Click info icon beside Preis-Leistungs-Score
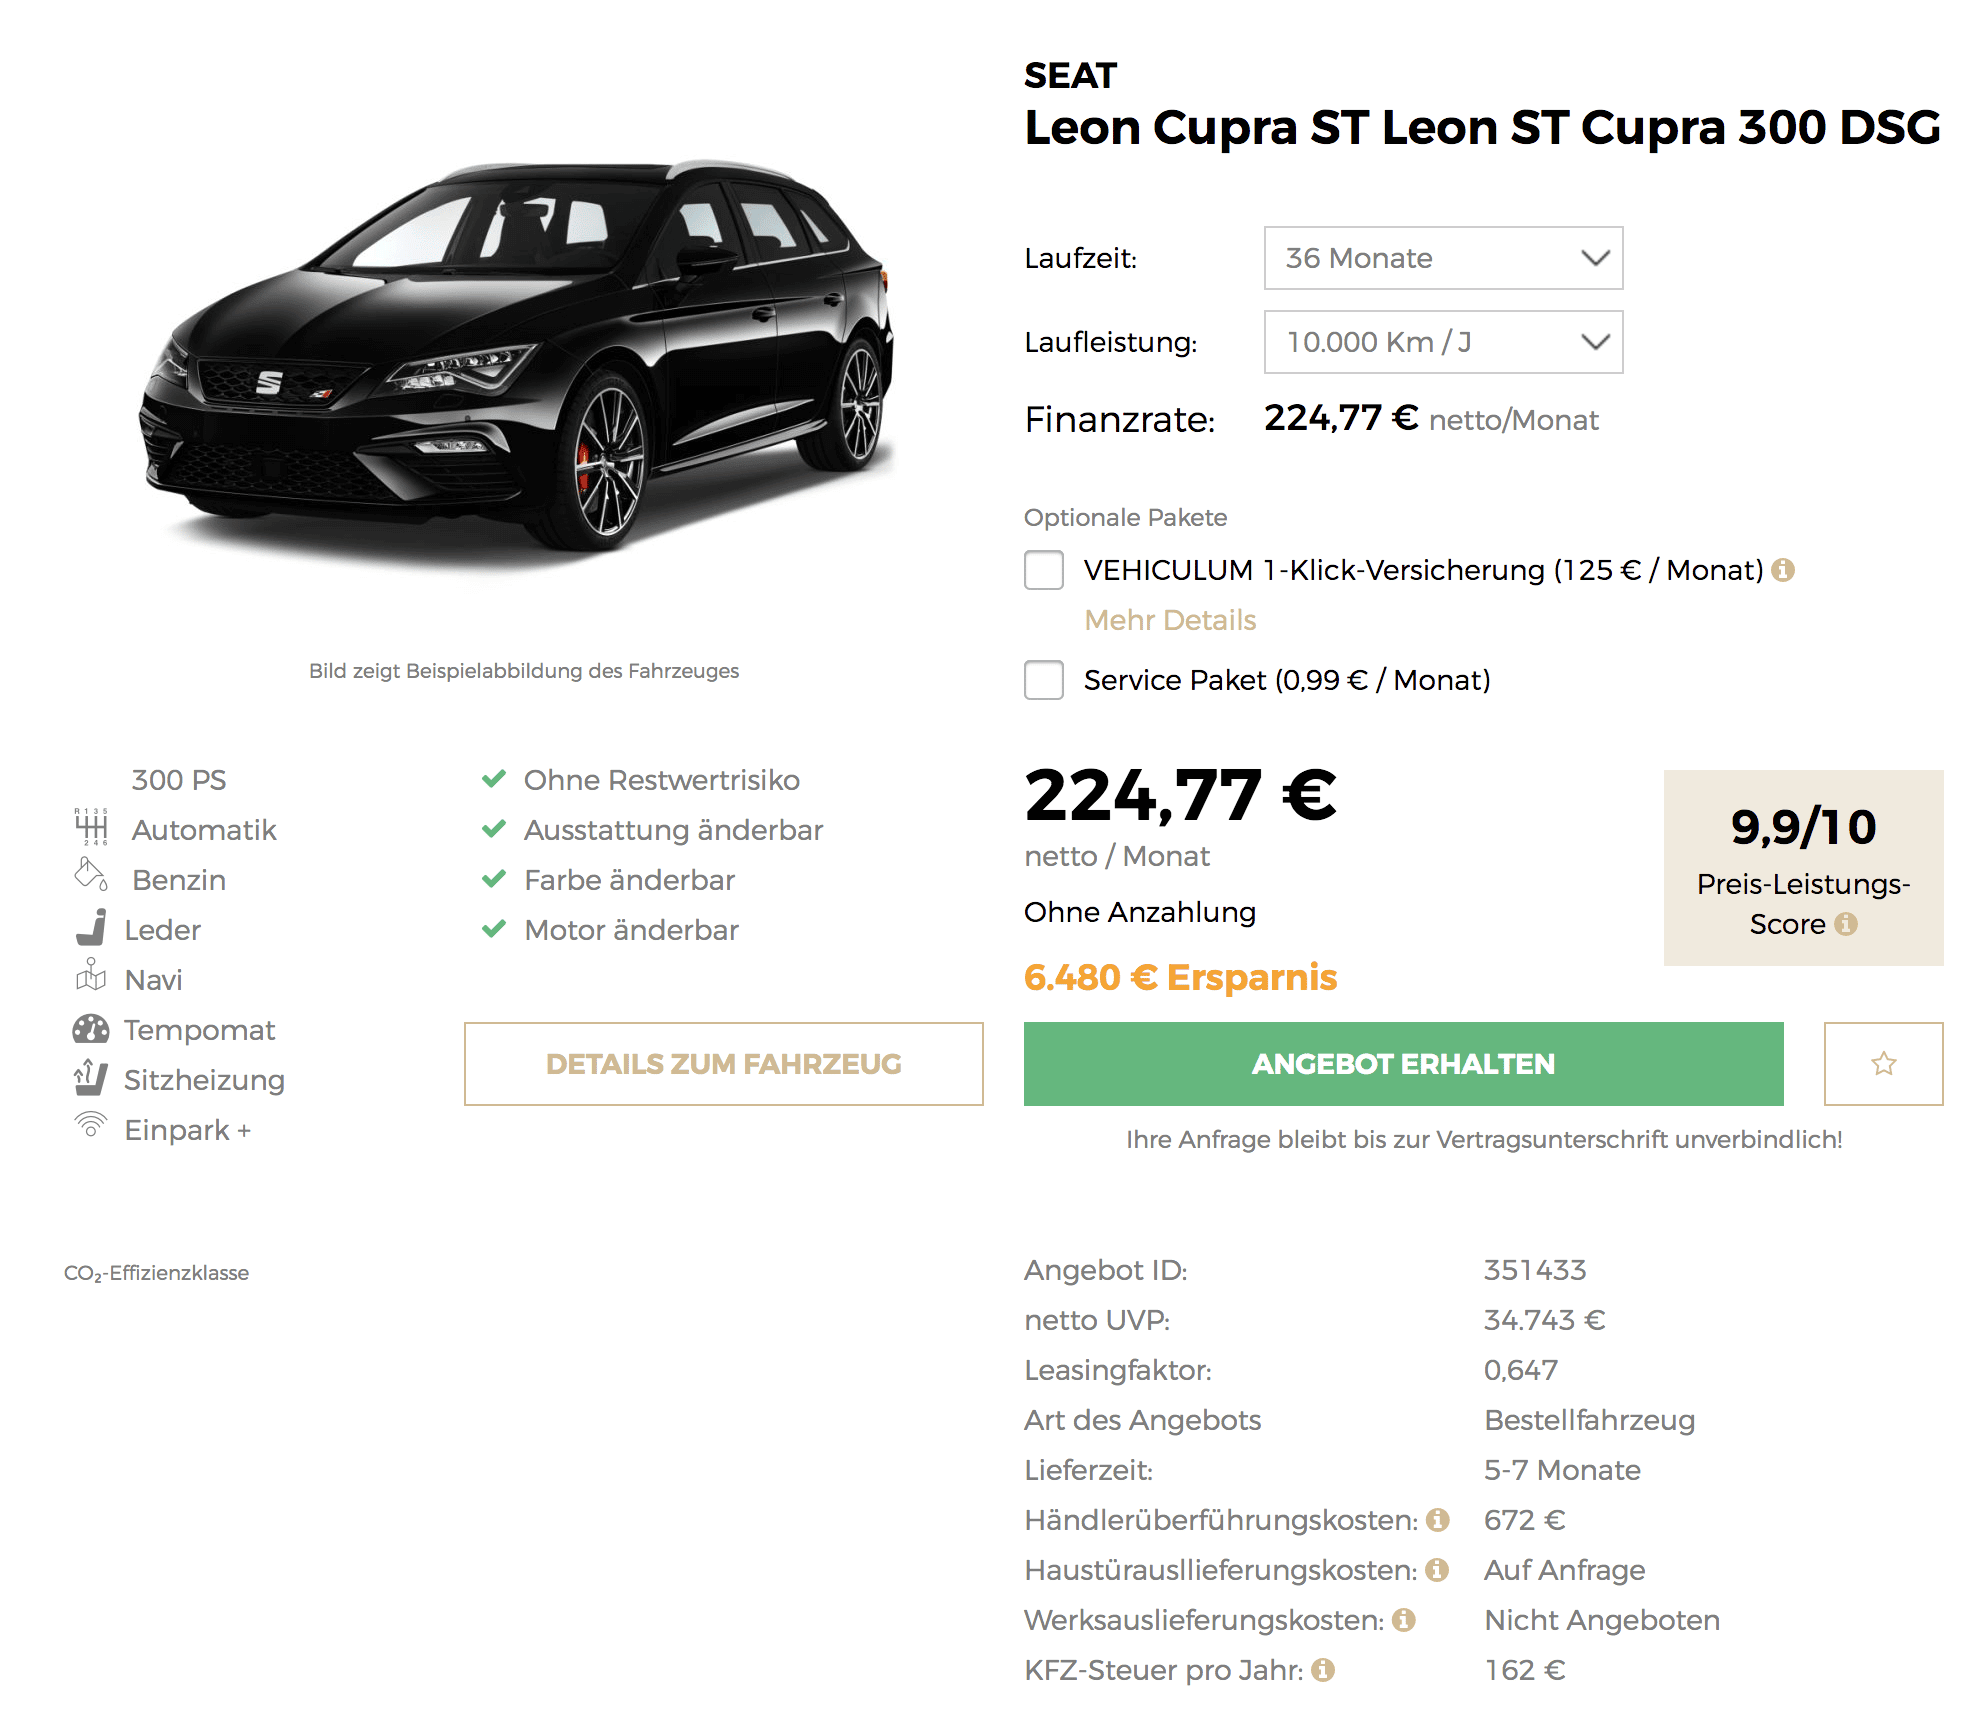1986x1720 pixels. [x=1846, y=924]
